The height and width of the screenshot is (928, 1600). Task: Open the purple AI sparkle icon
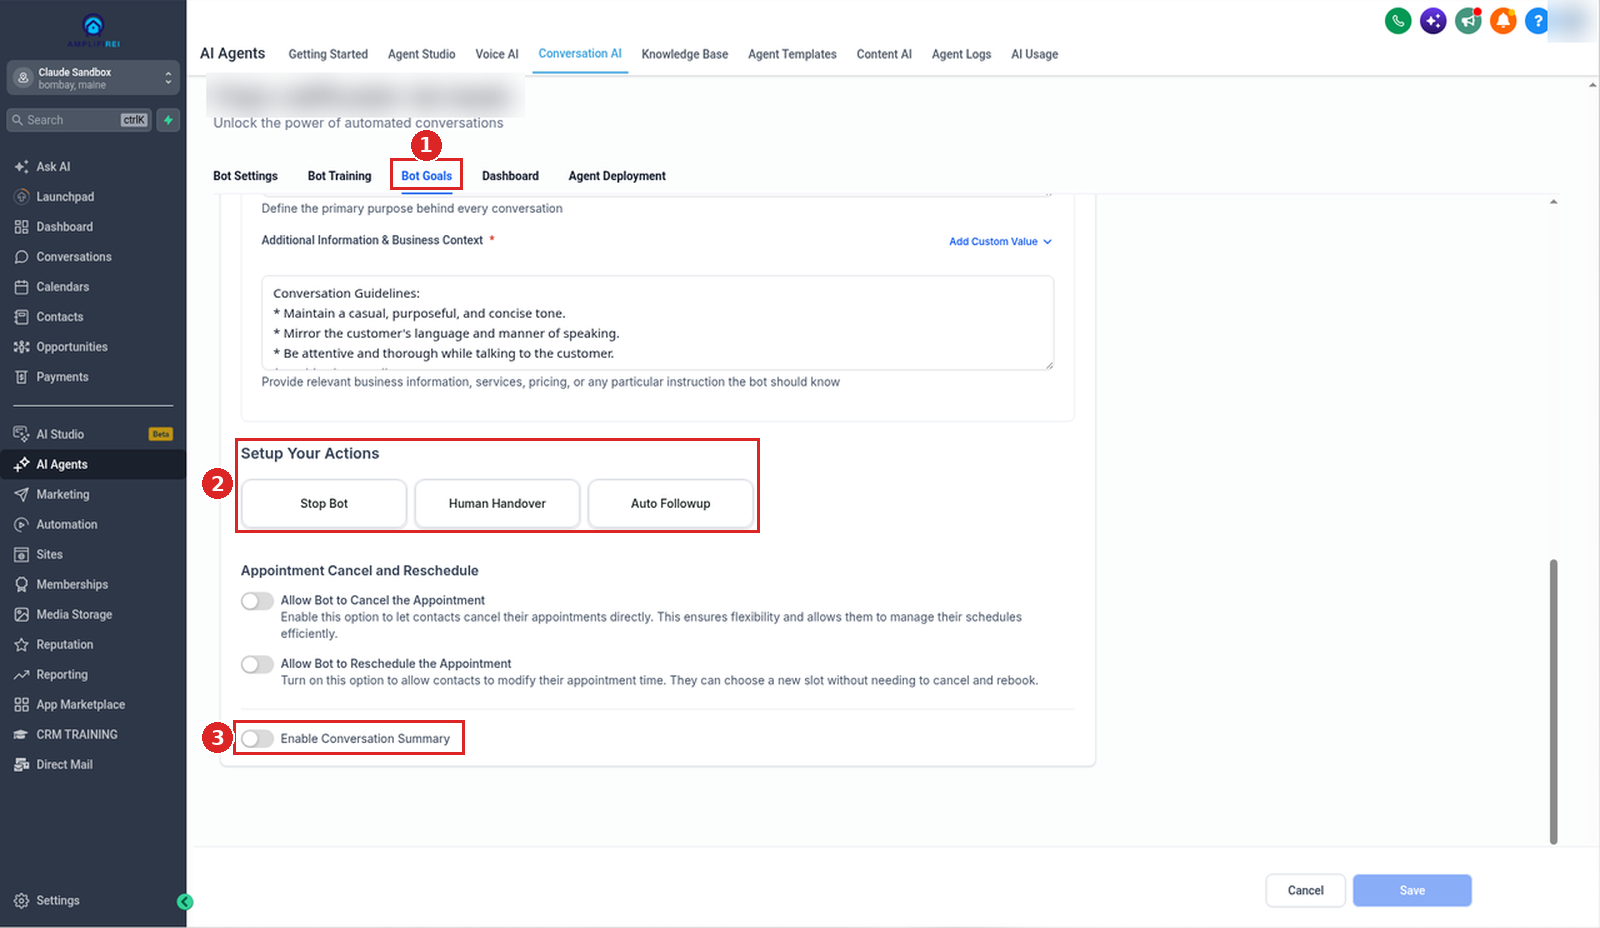pyautogui.click(x=1433, y=21)
